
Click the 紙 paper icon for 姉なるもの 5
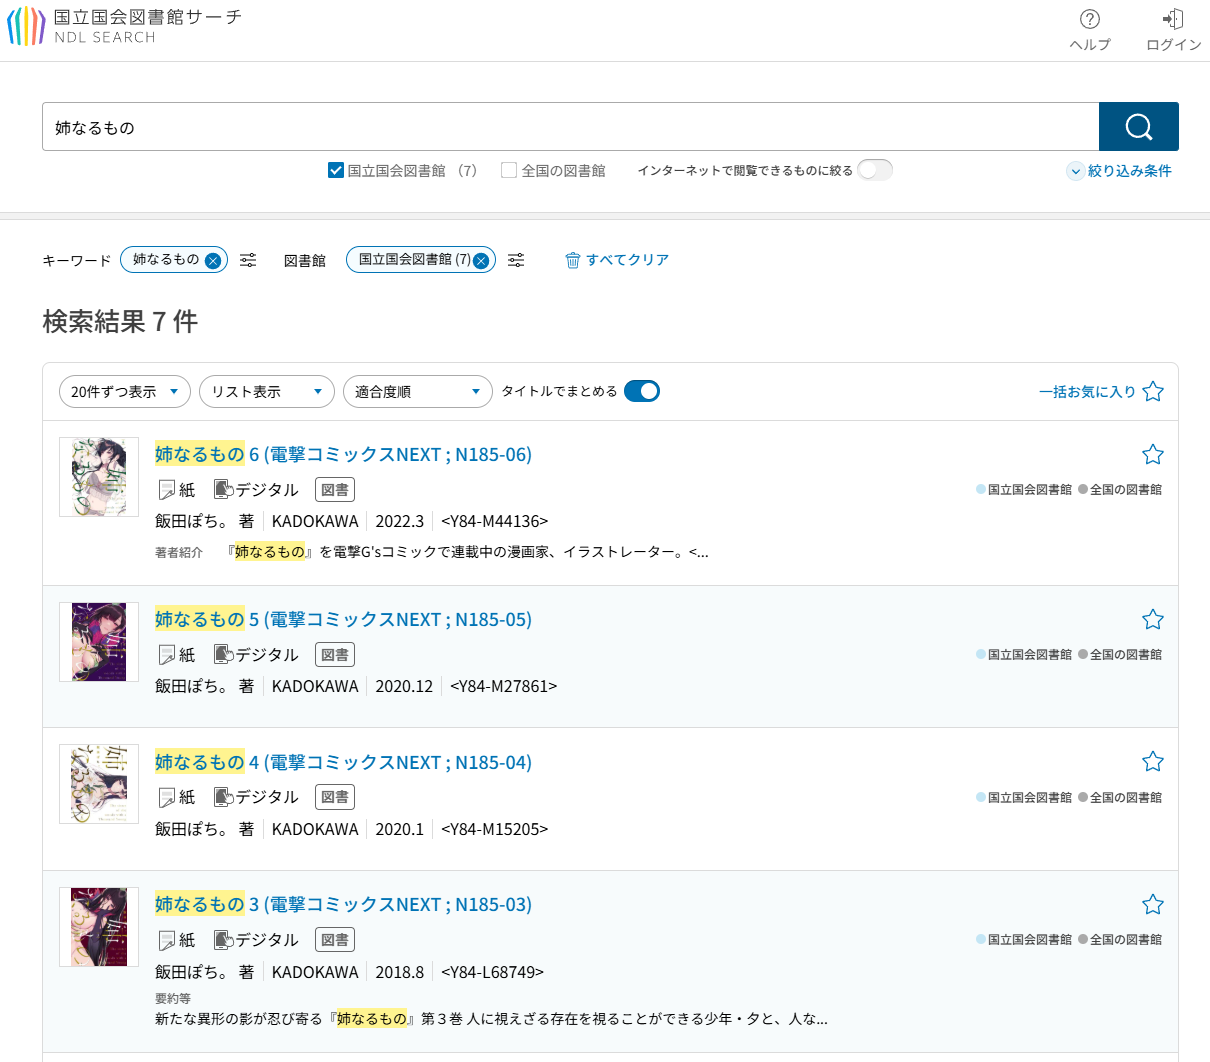[x=167, y=655]
